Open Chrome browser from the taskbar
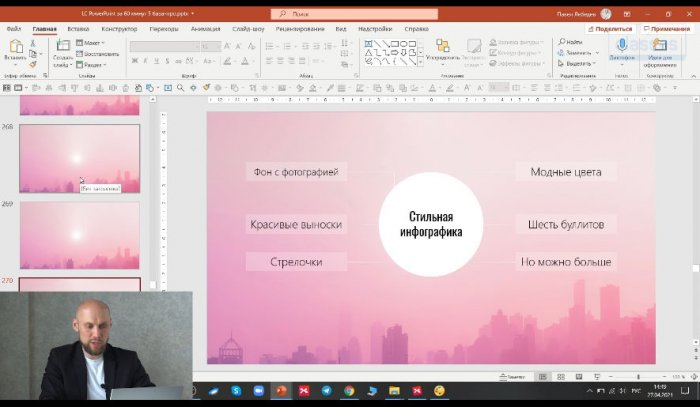Viewport: 700px width, 407px height. point(349,390)
